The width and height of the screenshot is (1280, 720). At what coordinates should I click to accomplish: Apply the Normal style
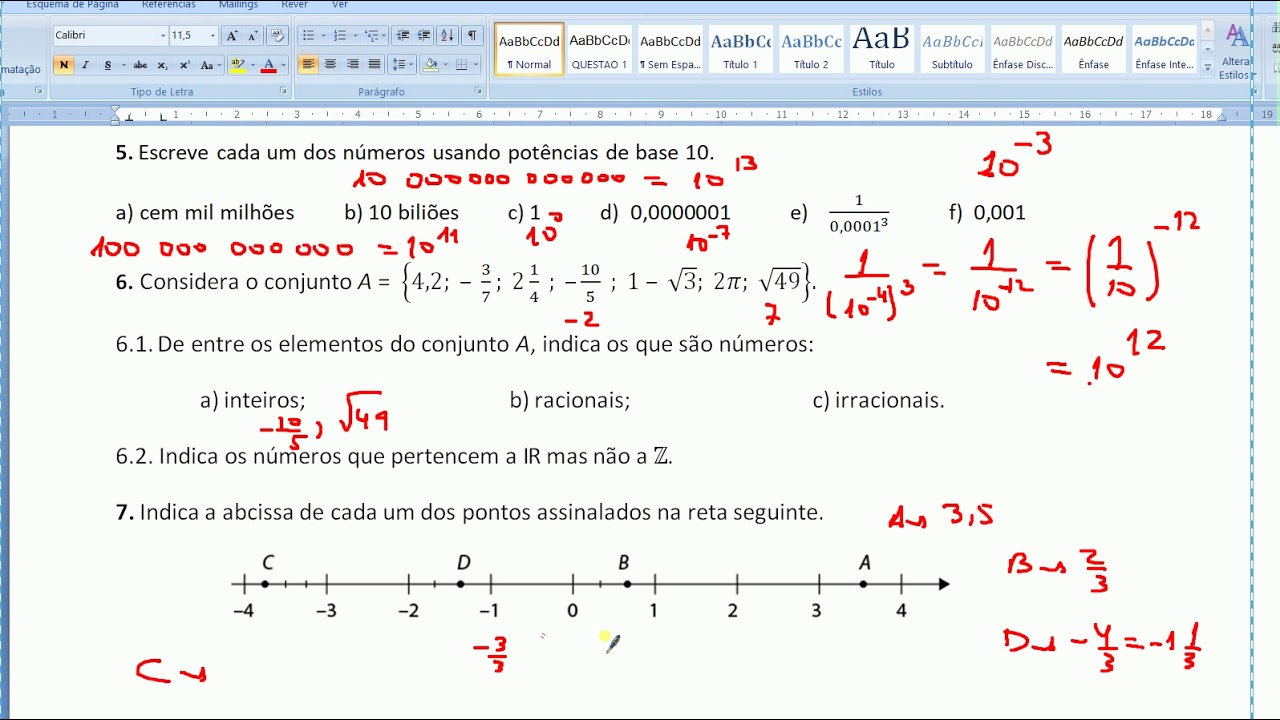pos(529,50)
